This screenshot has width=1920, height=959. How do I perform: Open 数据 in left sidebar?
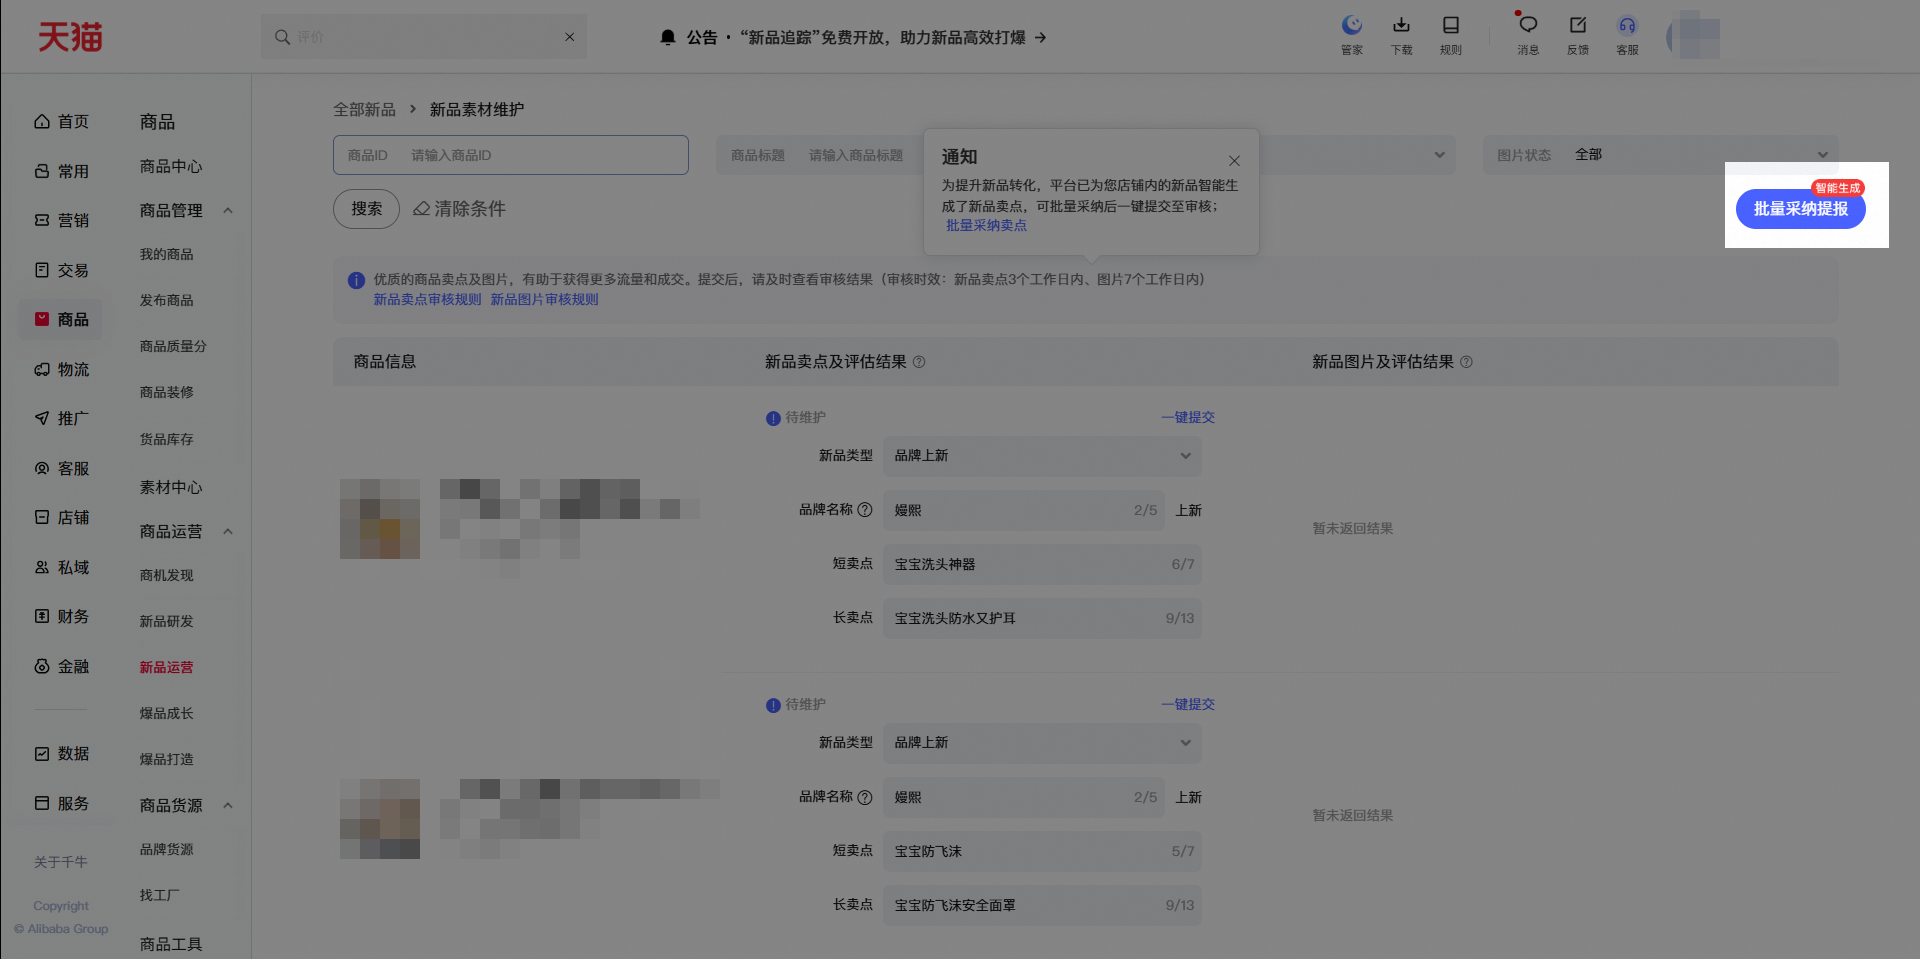[62, 754]
